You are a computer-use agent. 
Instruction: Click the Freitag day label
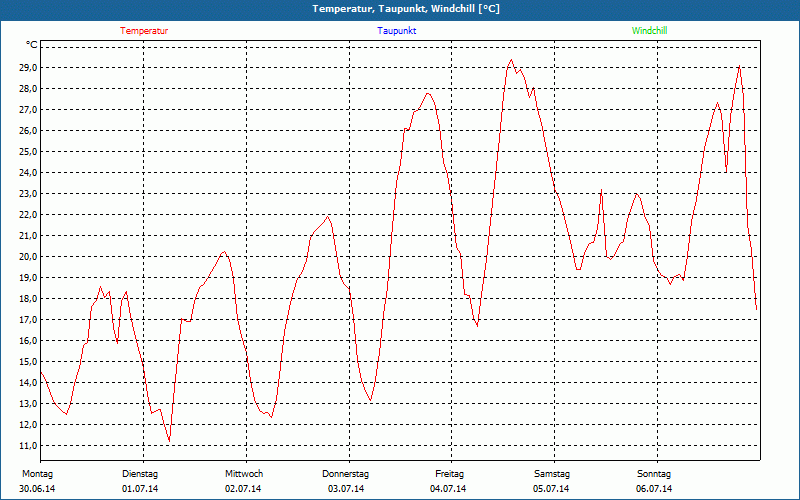click(449, 474)
